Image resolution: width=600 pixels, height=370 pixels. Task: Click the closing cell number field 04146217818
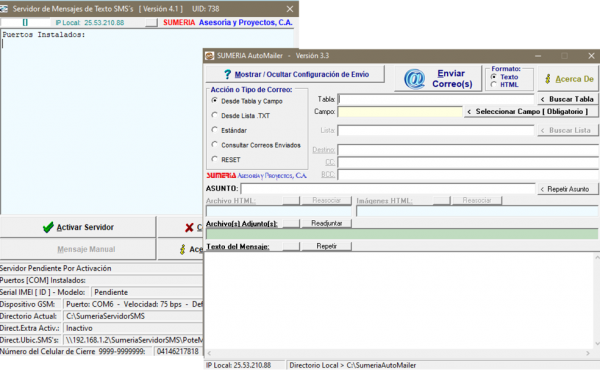click(x=178, y=351)
